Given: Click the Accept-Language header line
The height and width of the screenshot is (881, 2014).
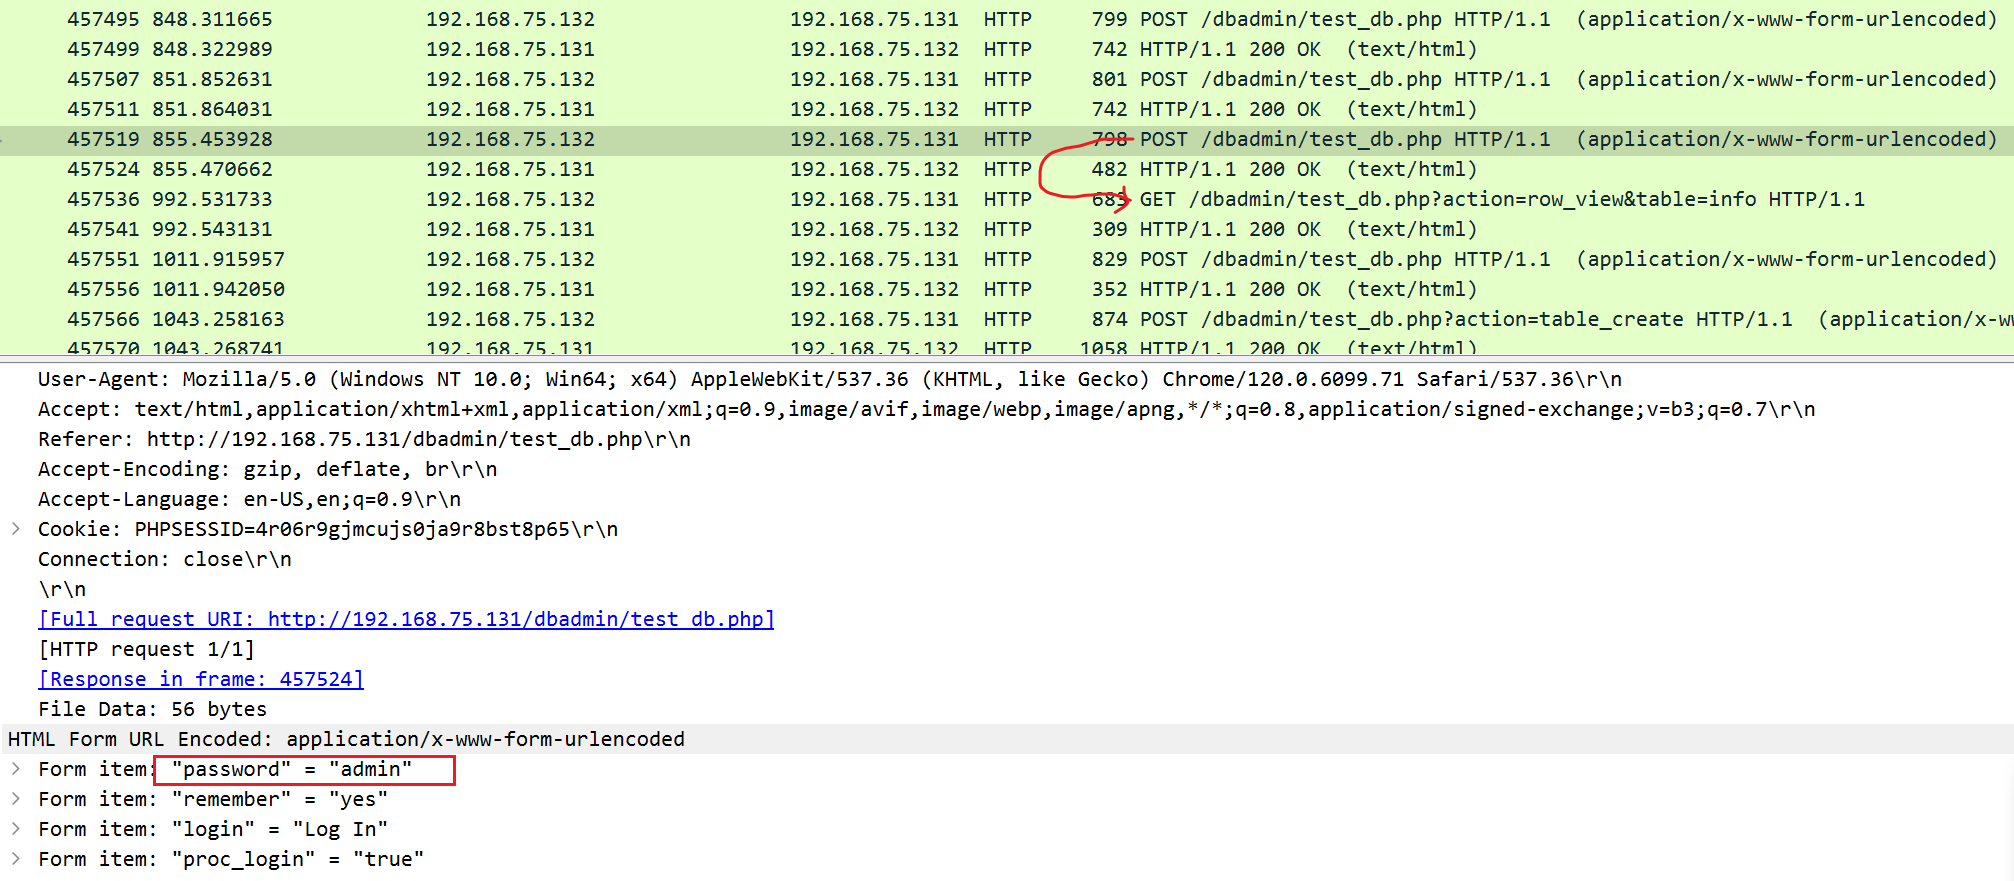Looking at the screenshot, I should click(249, 499).
